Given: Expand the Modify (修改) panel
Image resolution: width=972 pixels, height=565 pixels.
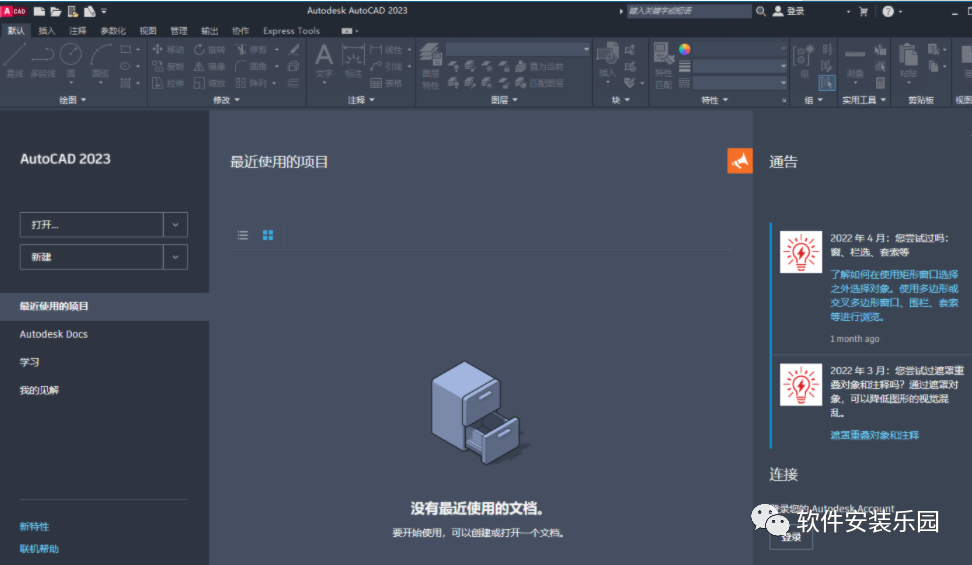Looking at the screenshot, I should point(226,100).
